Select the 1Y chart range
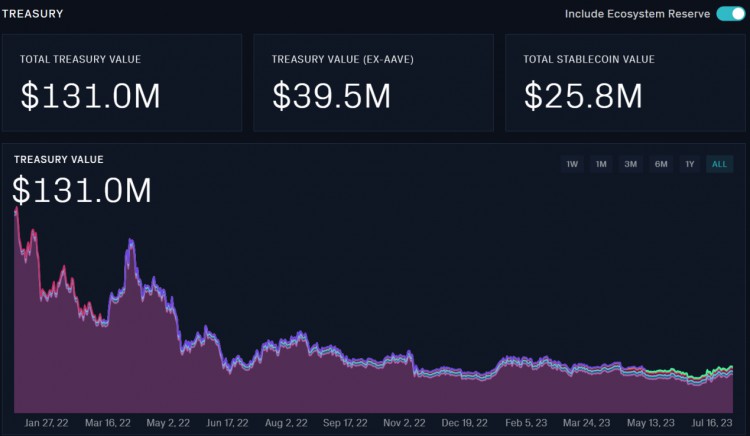Viewport: 750px width, 436px height. [689, 164]
